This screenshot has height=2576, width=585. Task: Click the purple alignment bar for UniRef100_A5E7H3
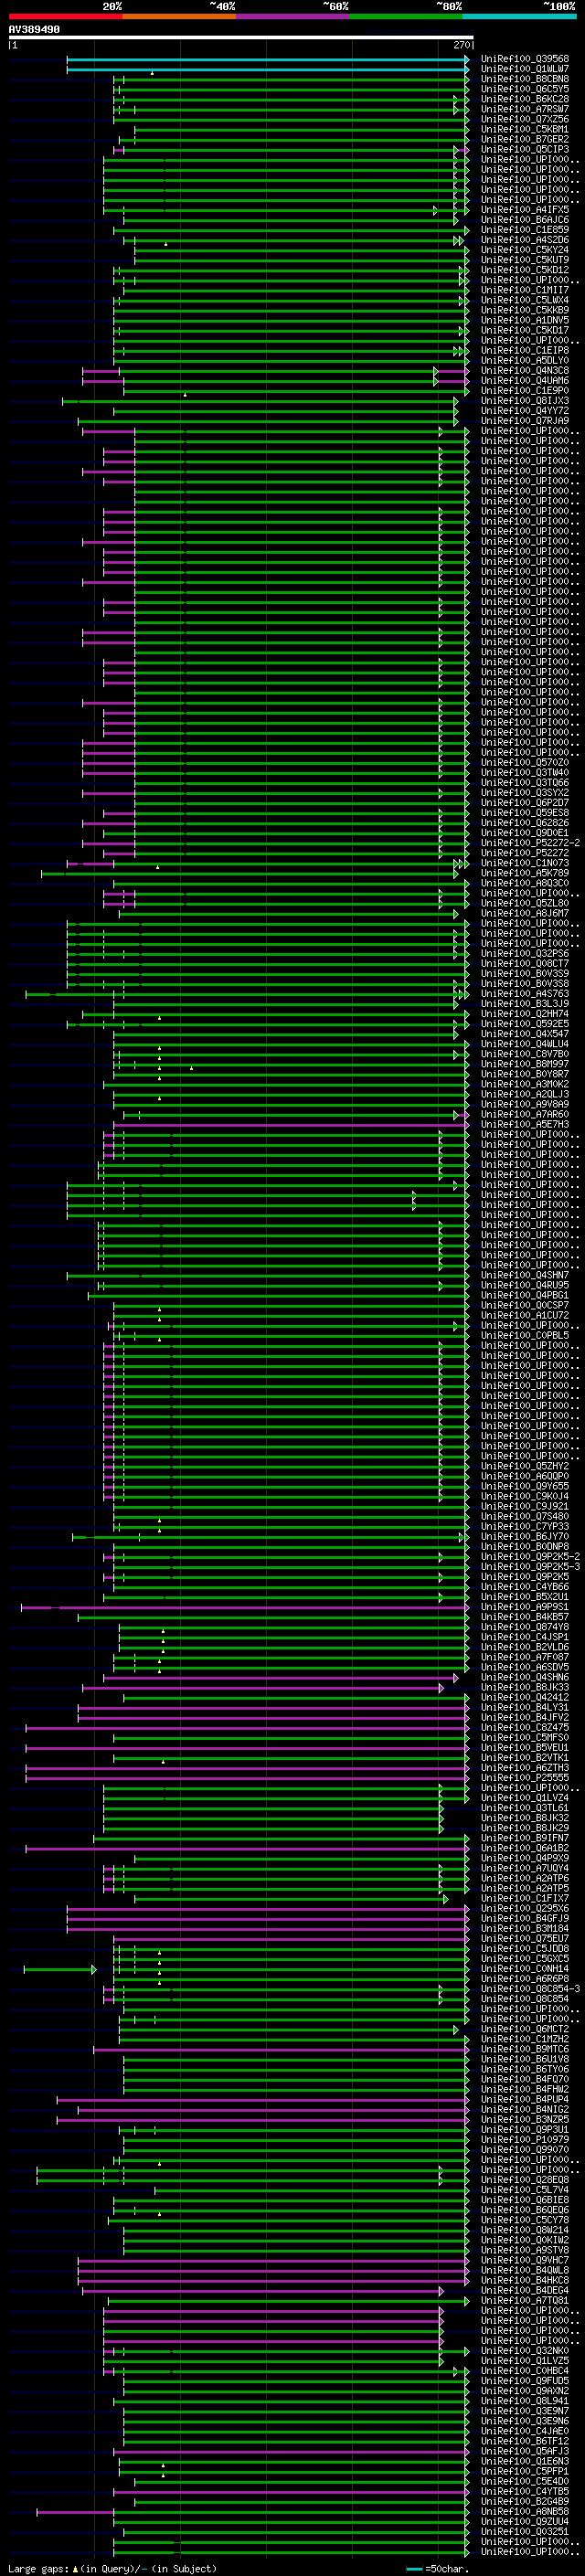tap(290, 1124)
